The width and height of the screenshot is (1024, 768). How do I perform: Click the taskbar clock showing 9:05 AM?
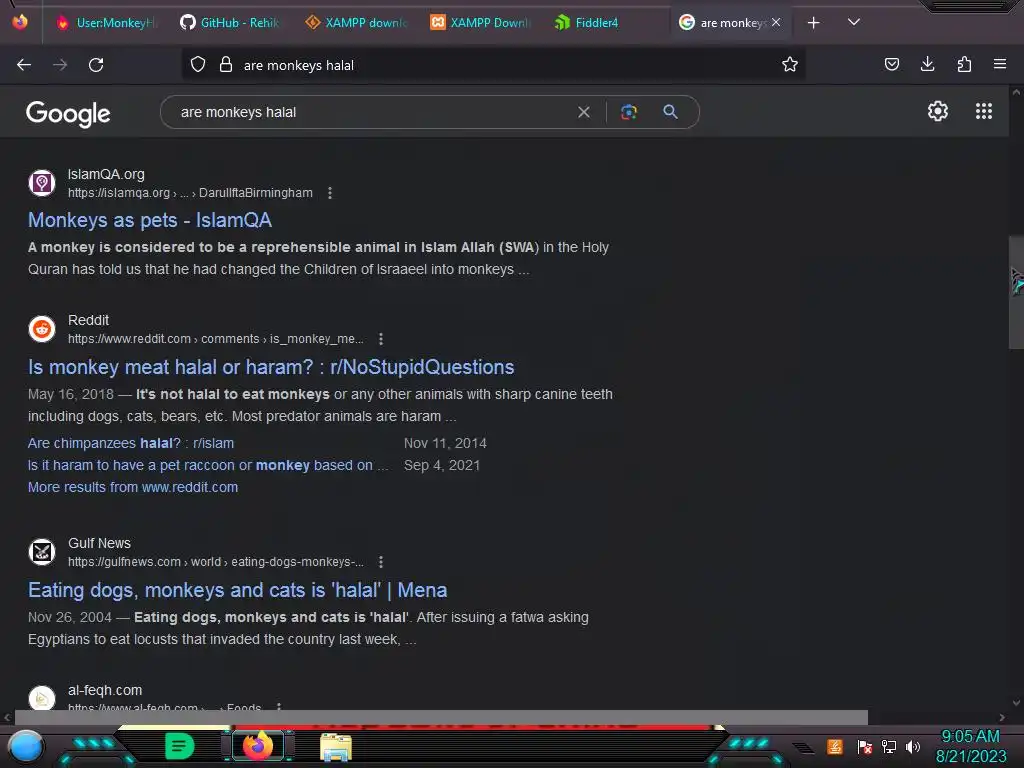(x=970, y=737)
